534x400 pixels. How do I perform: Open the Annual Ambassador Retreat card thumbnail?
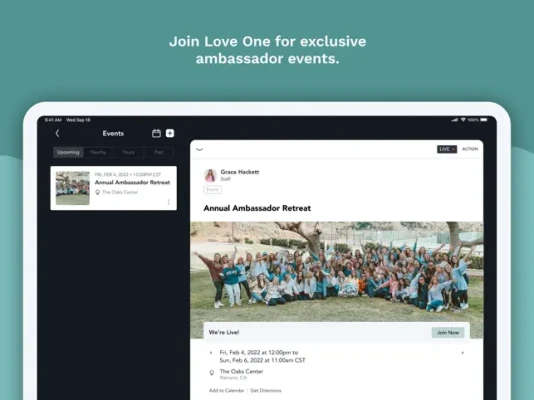tap(73, 188)
